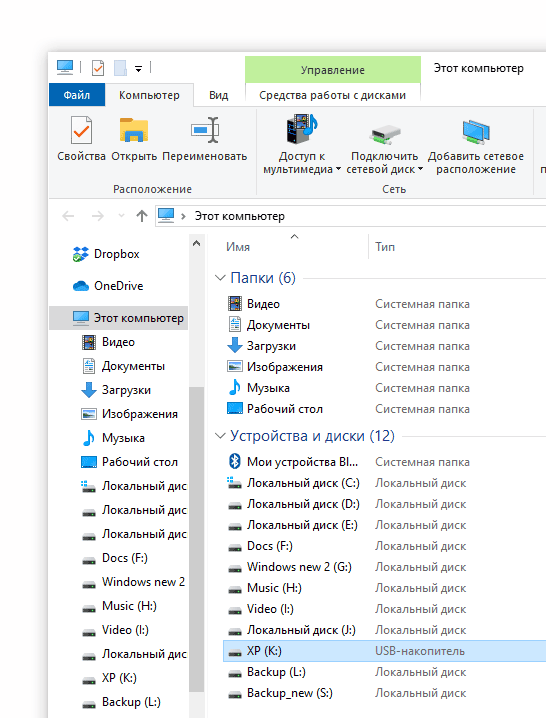The width and height of the screenshot is (546, 718).
Task: Click the address bar showing Этот компьютер
Action: pyautogui.click(x=350, y=216)
